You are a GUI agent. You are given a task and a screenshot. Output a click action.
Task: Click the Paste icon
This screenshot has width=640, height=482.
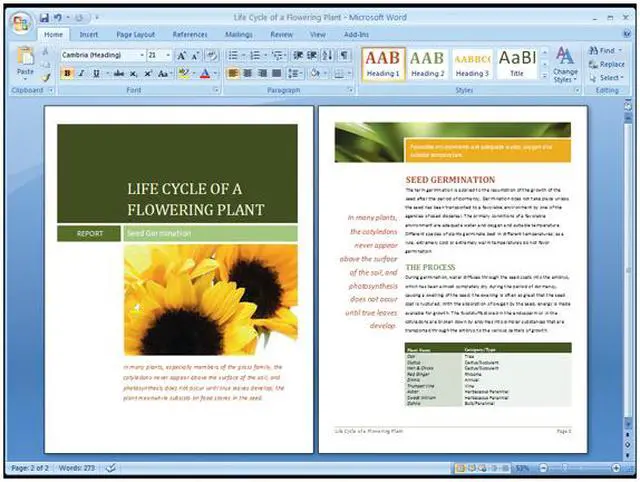(25, 62)
